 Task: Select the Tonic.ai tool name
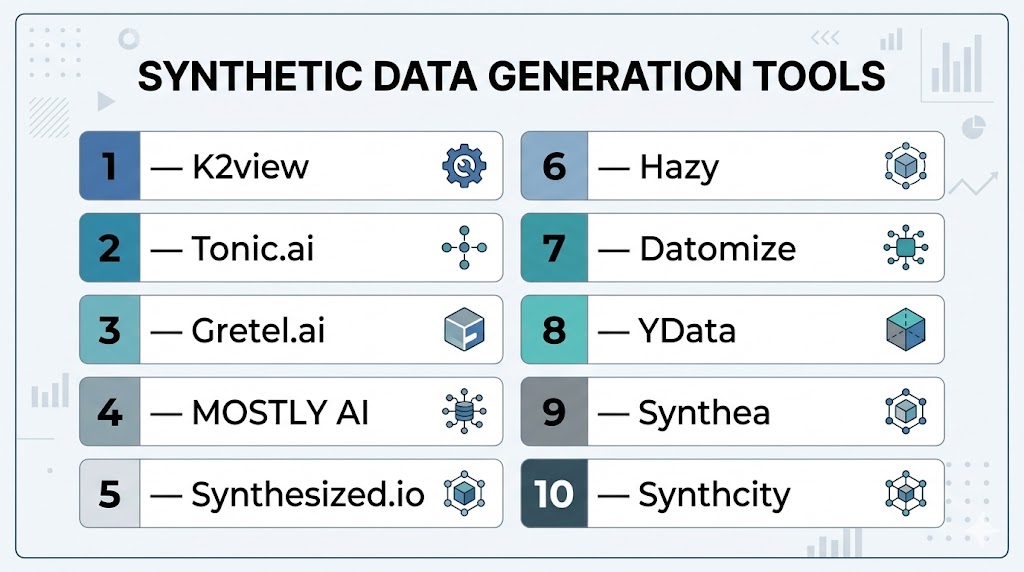click(252, 248)
